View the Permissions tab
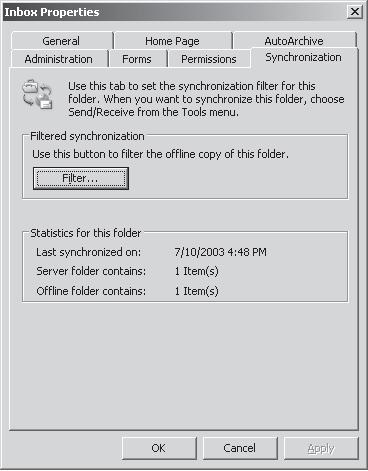The width and height of the screenshot is (368, 471). (x=209, y=59)
